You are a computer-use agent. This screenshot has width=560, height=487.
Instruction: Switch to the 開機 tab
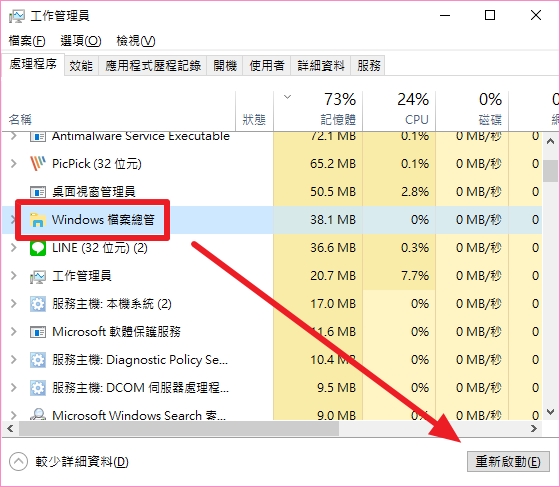pos(225,65)
